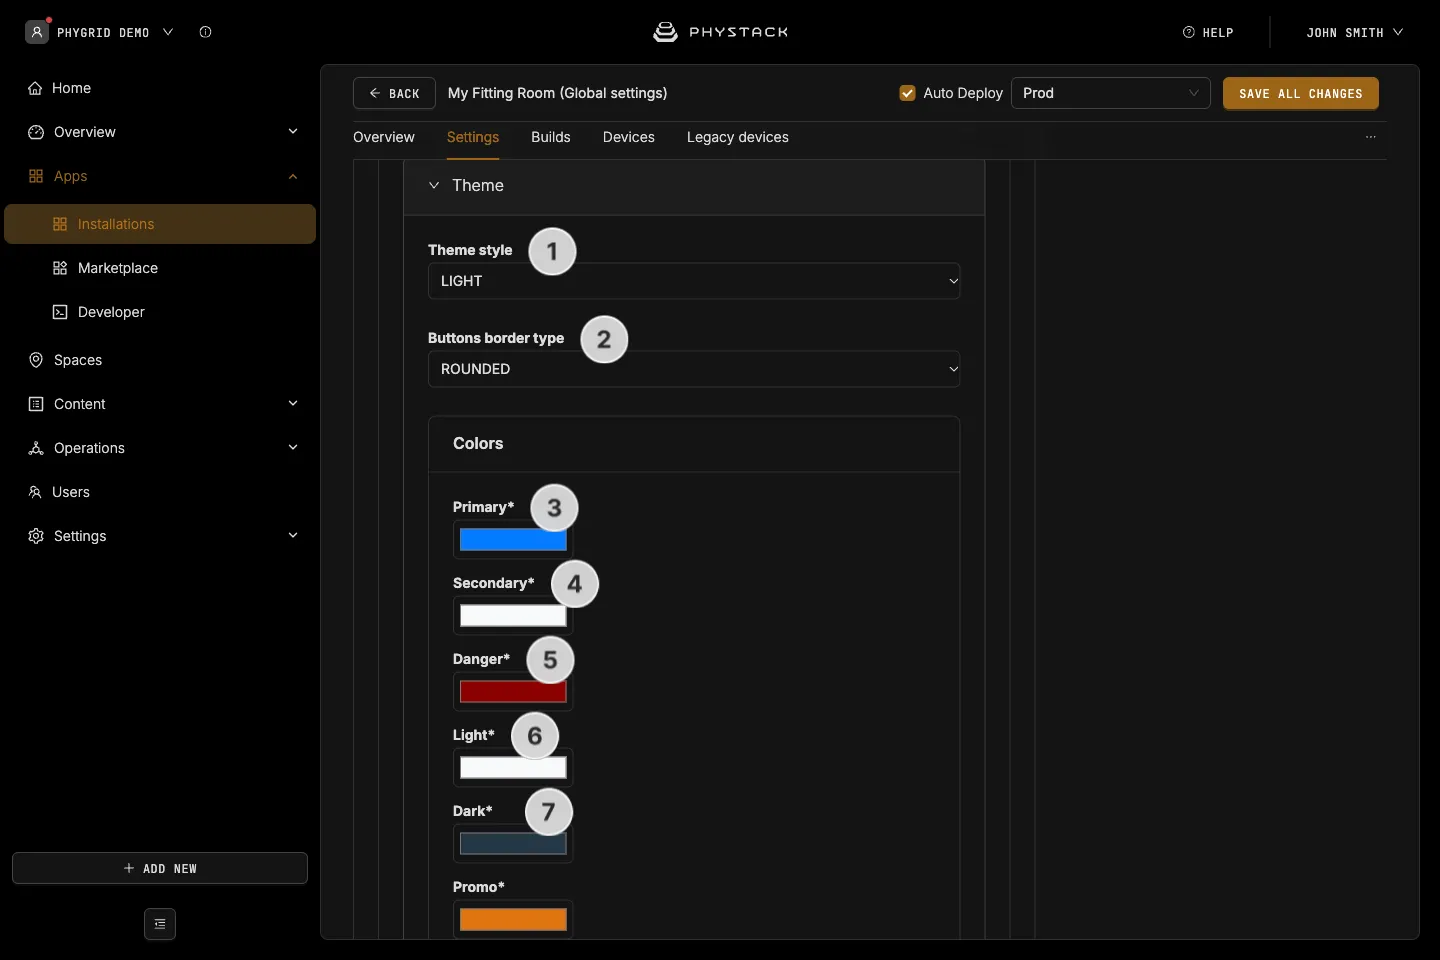Viewport: 1440px width, 960px height.
Task: Click the Spaces location pin icon
Action: (x=36, y=360)
